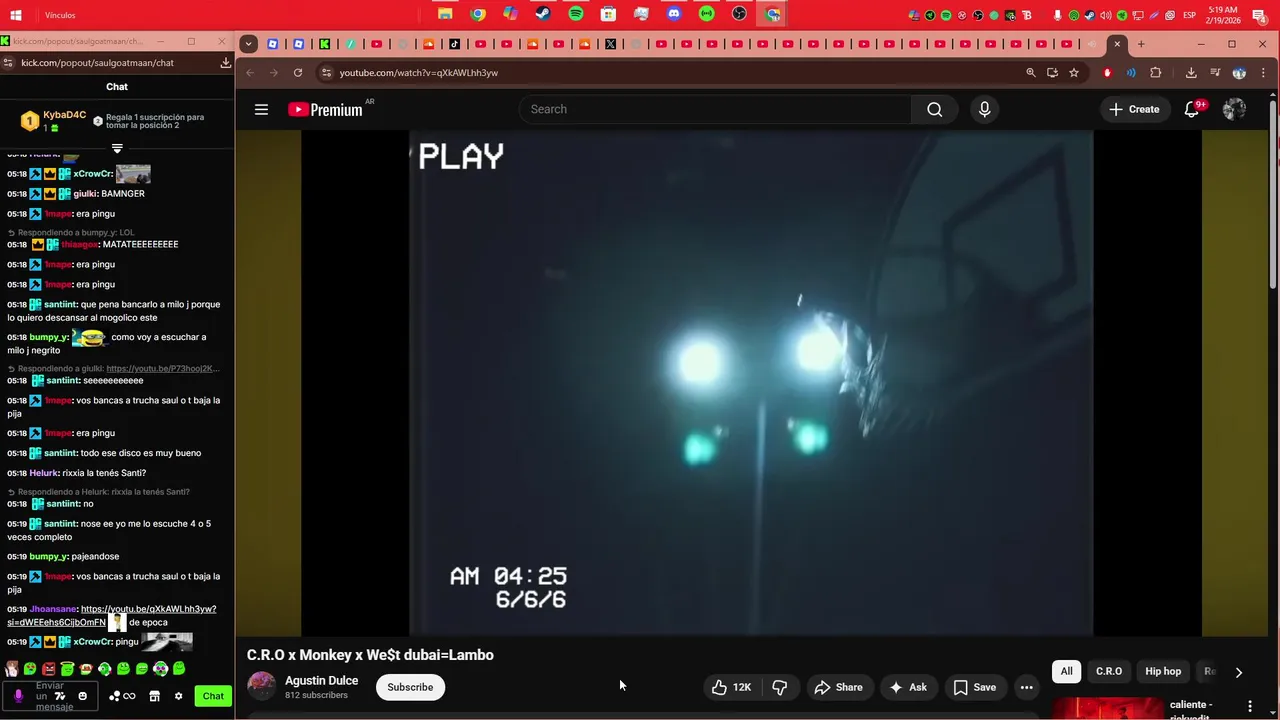The image size is (1280, 720).
Task: Like the video with thumbs up
Action: tap(731, 687)
